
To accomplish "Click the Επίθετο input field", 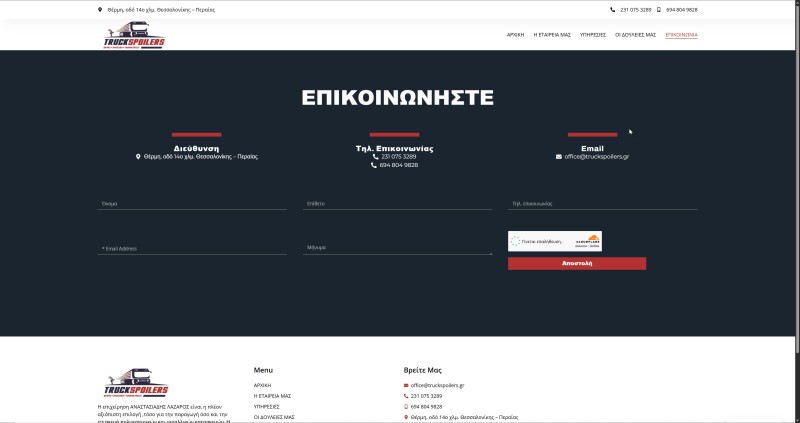I will point(397,204).
